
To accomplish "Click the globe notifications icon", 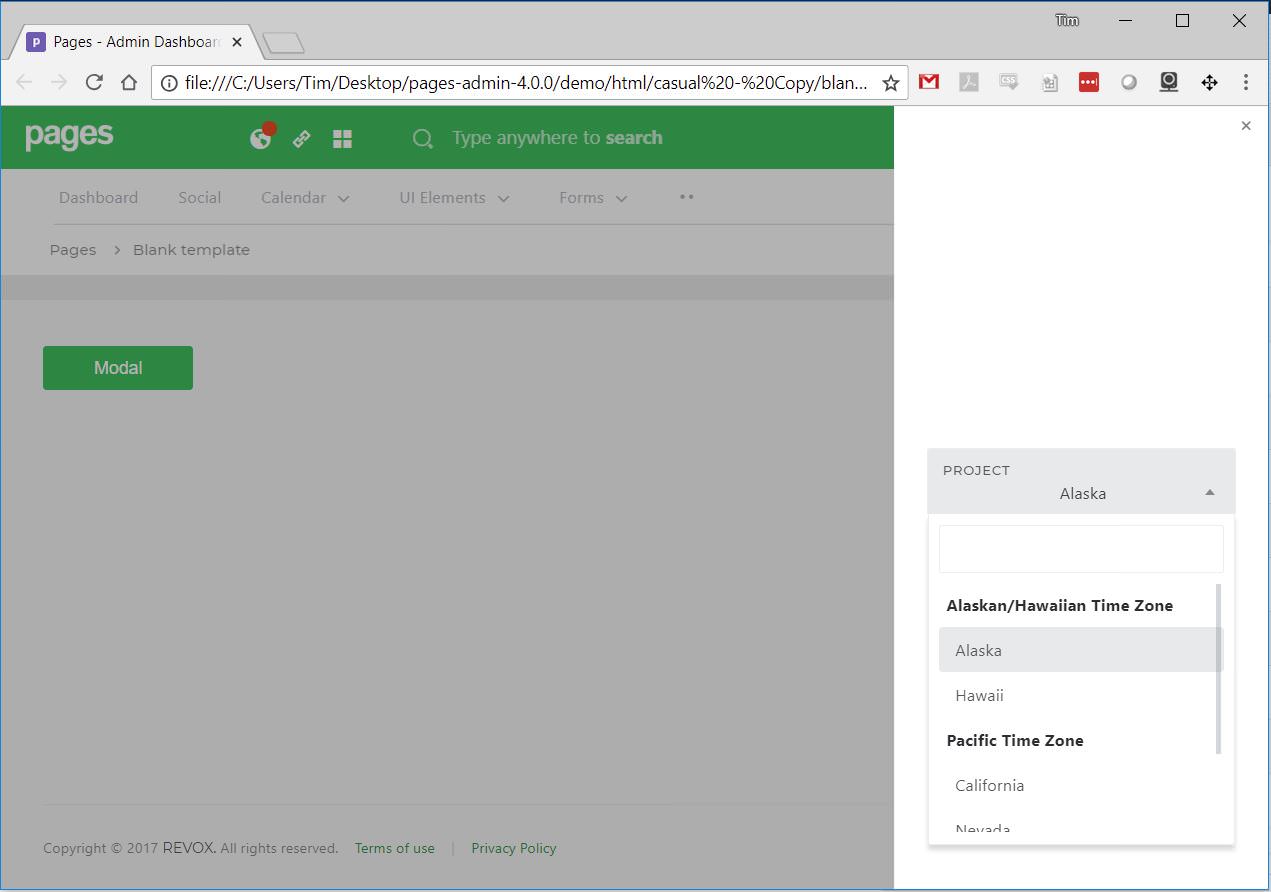I will pyautogui.click(x=261, y=138).
